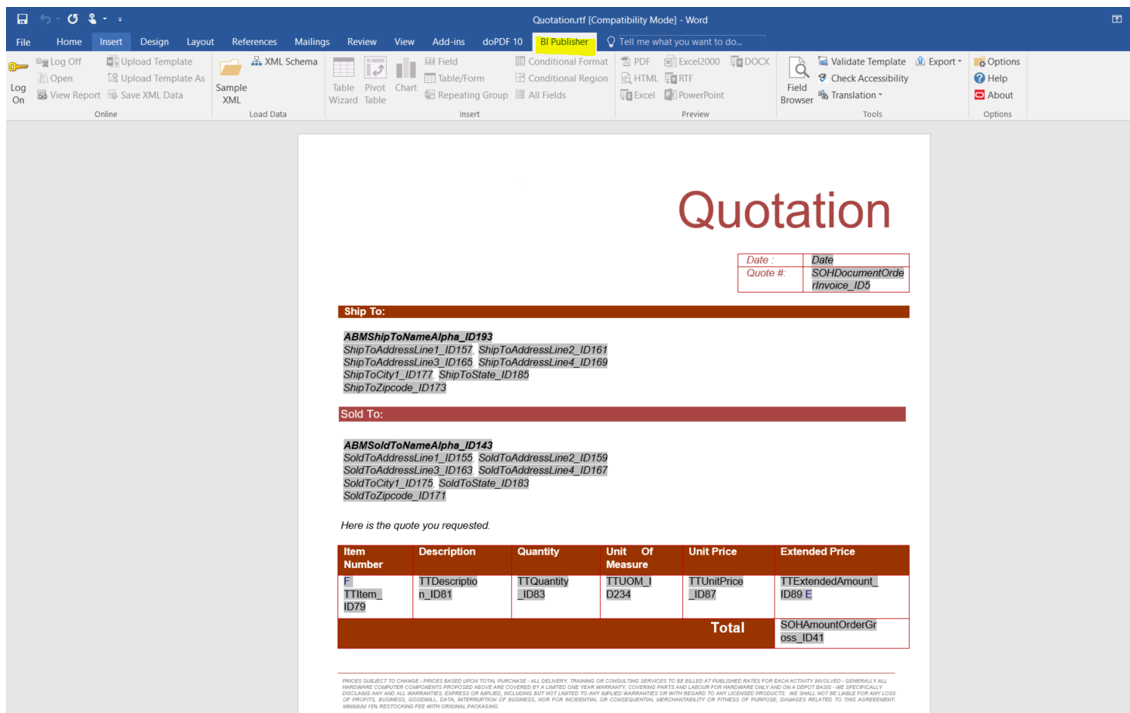Click XML Schema button
1130x713 pixels.
(x=284, y=62)
